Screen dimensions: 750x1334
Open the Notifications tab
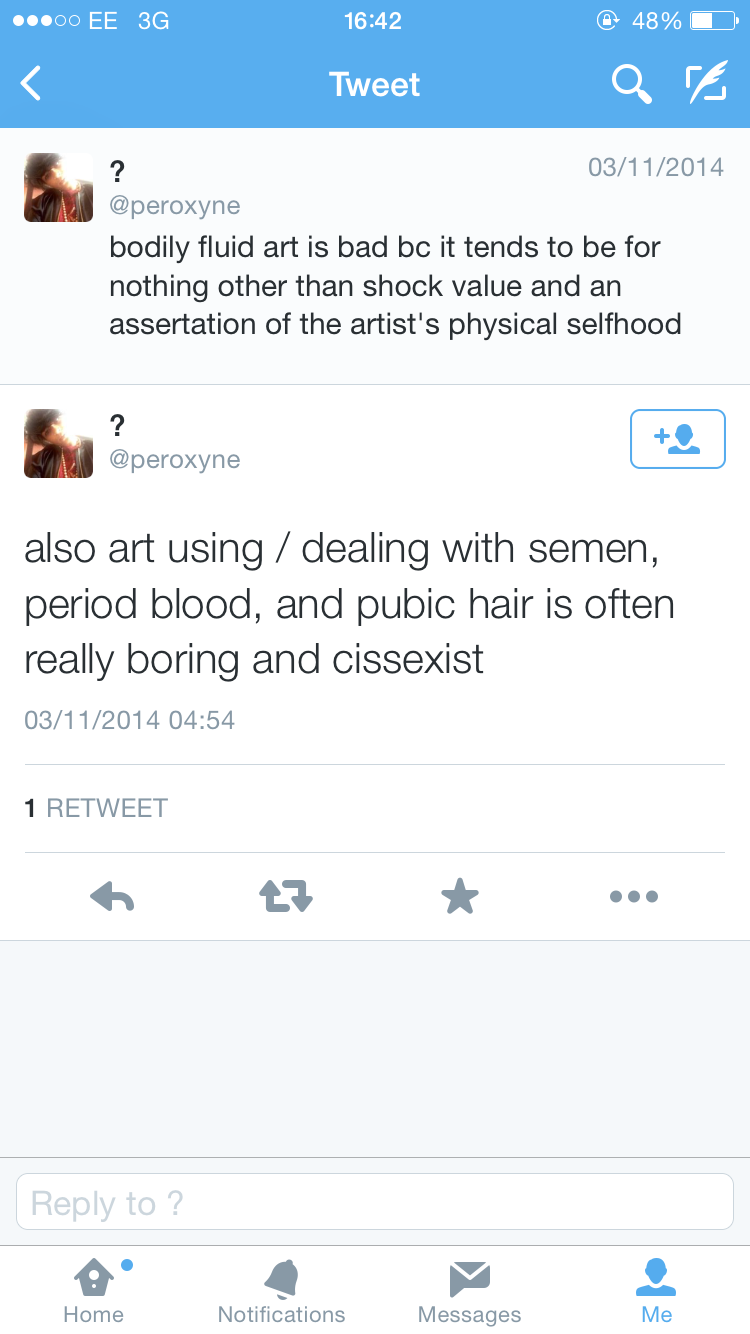click(x=281, y=1290)
